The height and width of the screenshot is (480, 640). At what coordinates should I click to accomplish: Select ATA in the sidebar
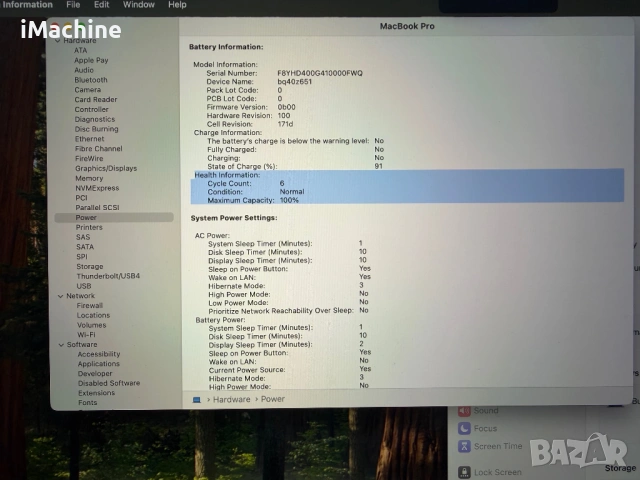coord(80,50)
